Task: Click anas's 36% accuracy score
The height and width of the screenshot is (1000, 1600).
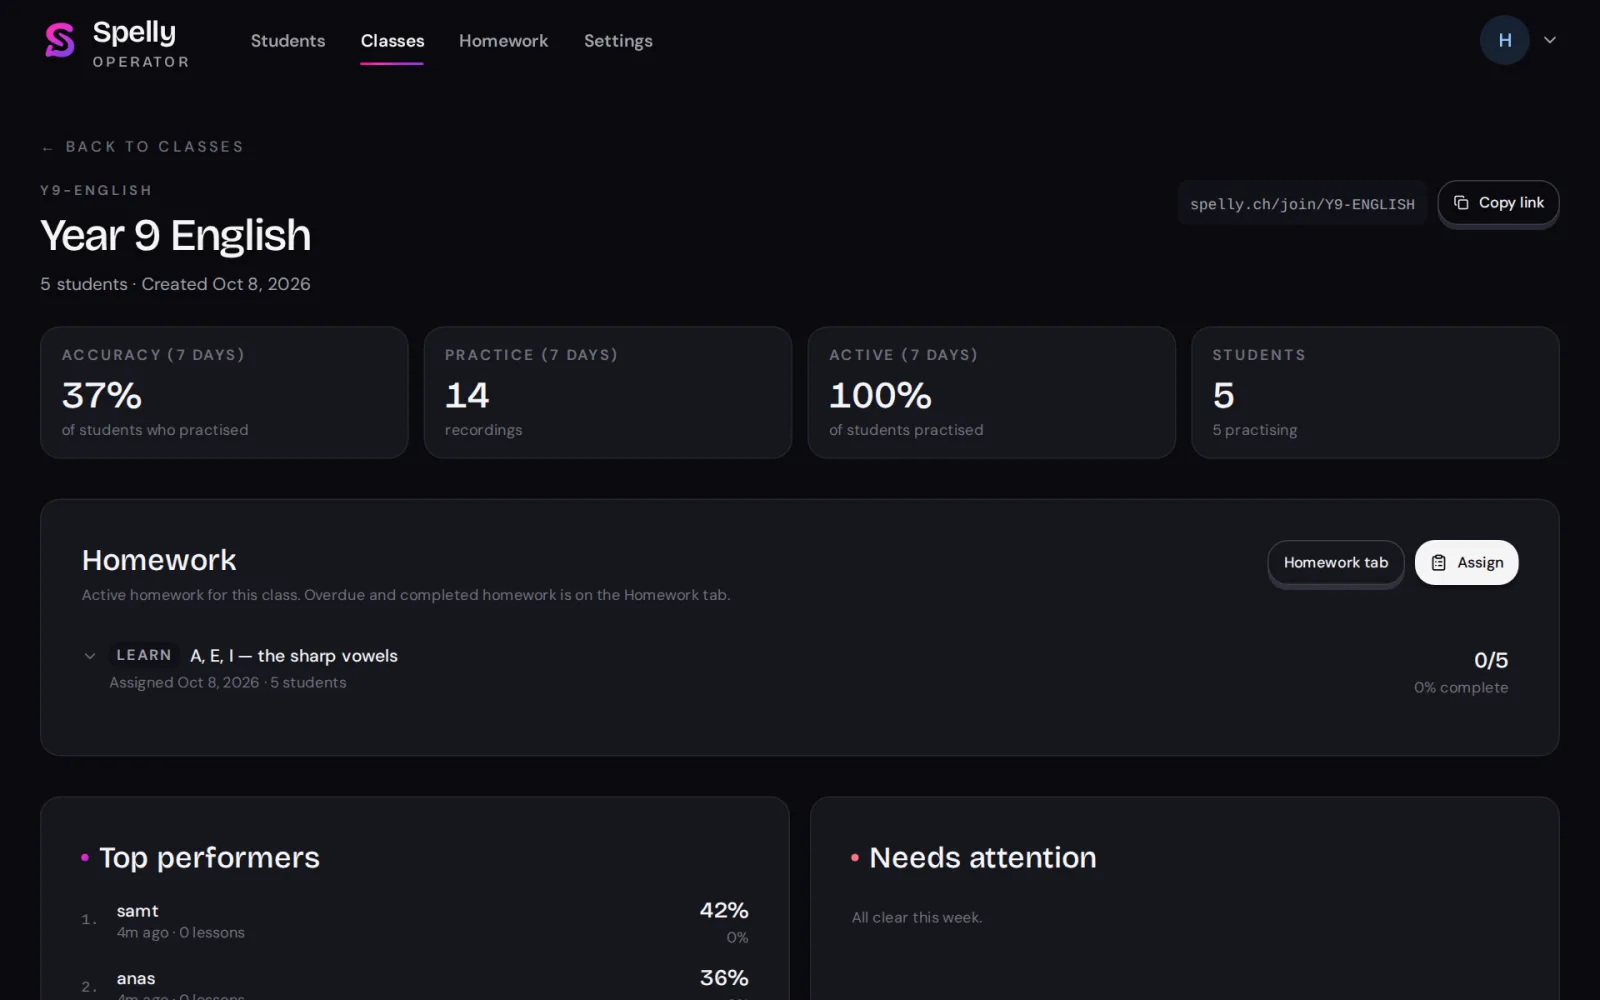Action: click(x=724, y=978)
